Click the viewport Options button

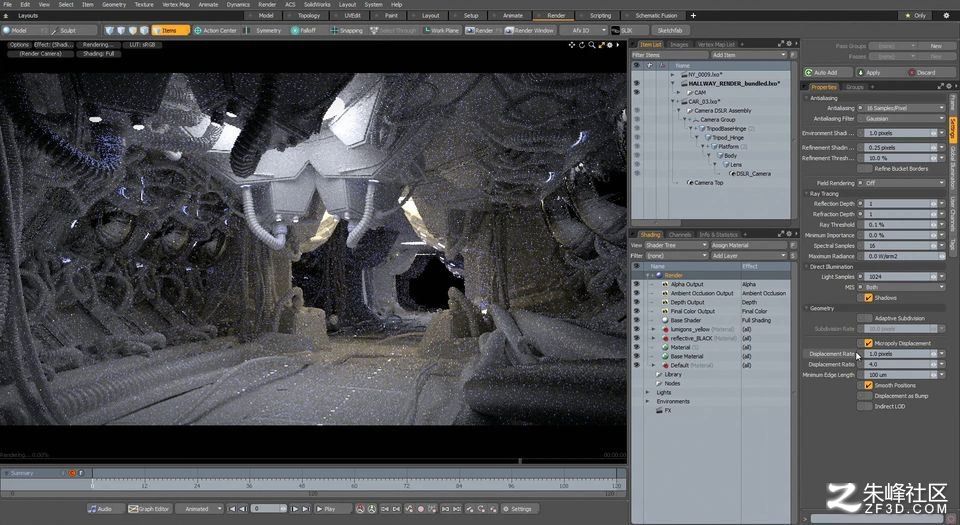coord(18,45)
